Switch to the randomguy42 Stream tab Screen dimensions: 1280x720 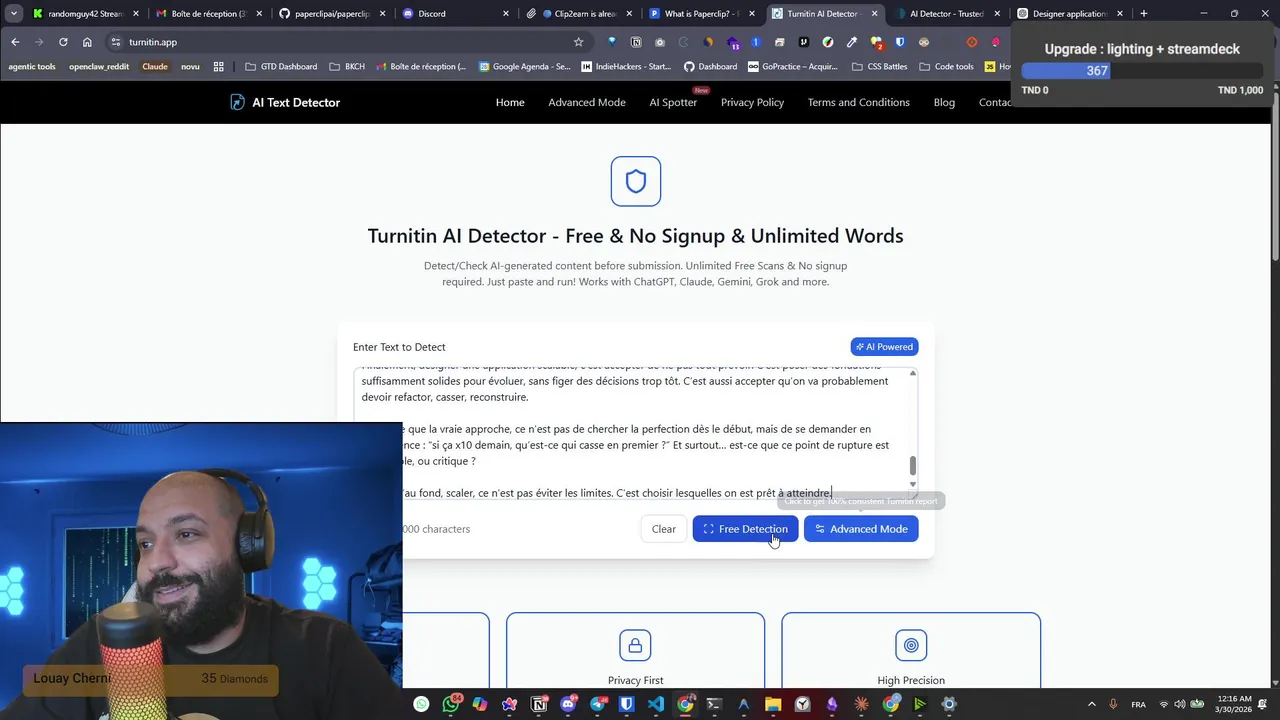pyautogui.click(x=85, y=14)
